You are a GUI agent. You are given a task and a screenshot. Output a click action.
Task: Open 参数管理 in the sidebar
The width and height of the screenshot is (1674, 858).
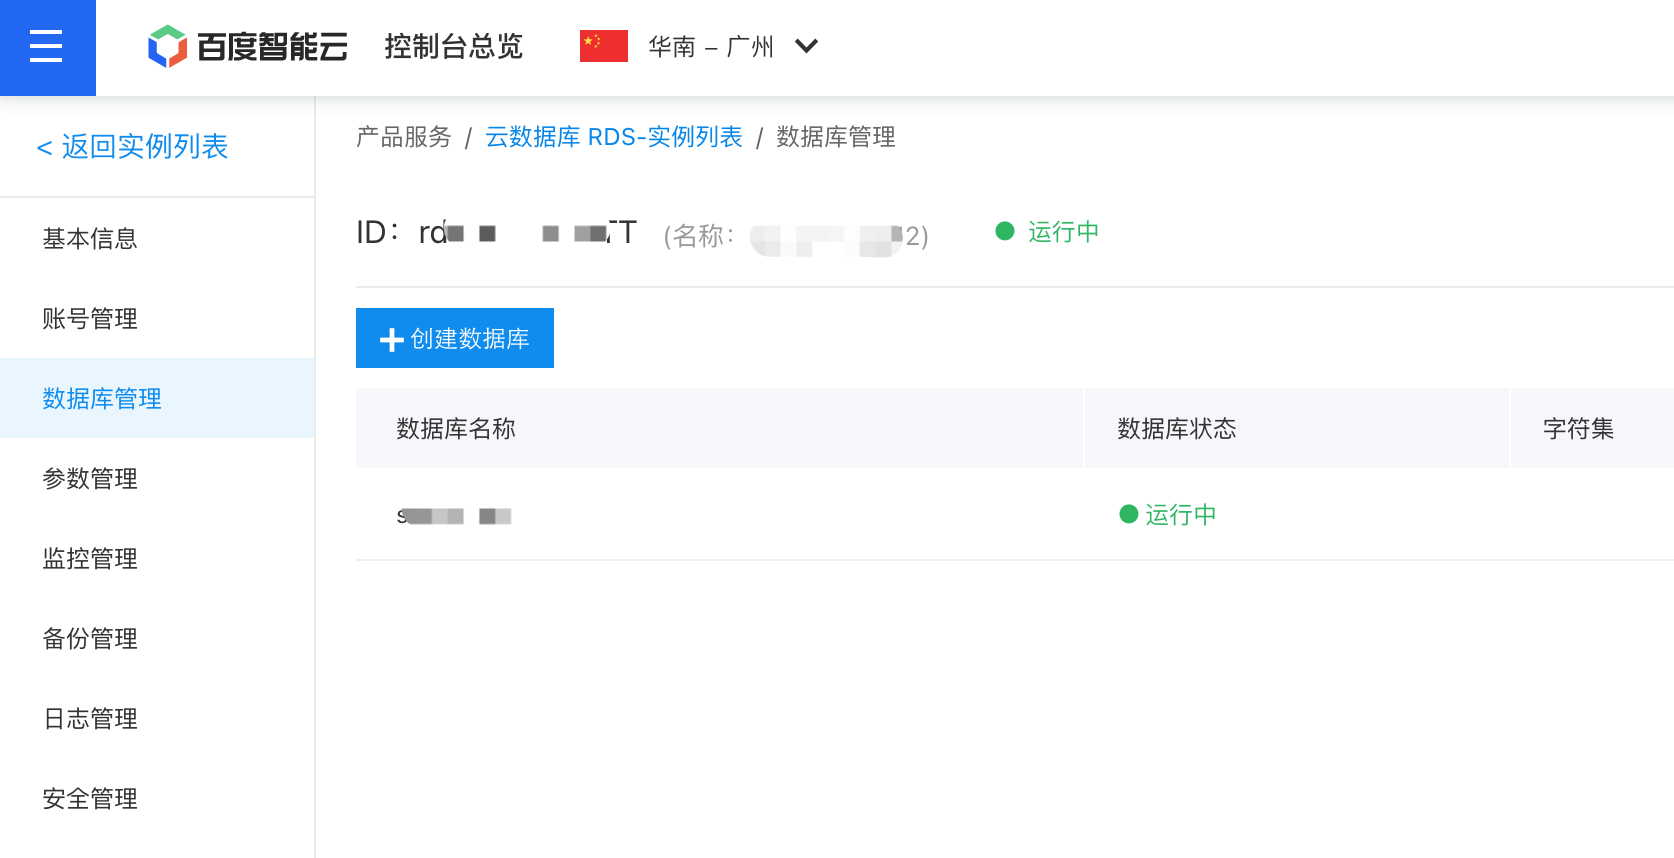tap(90, 479)
